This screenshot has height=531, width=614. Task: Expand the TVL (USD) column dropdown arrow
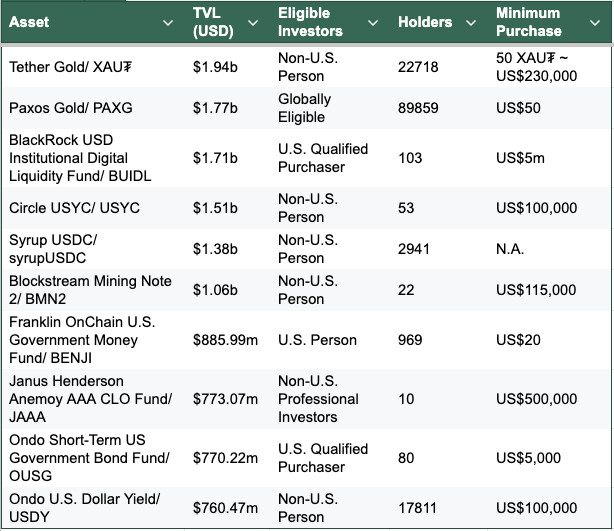(x=259, y=22)
